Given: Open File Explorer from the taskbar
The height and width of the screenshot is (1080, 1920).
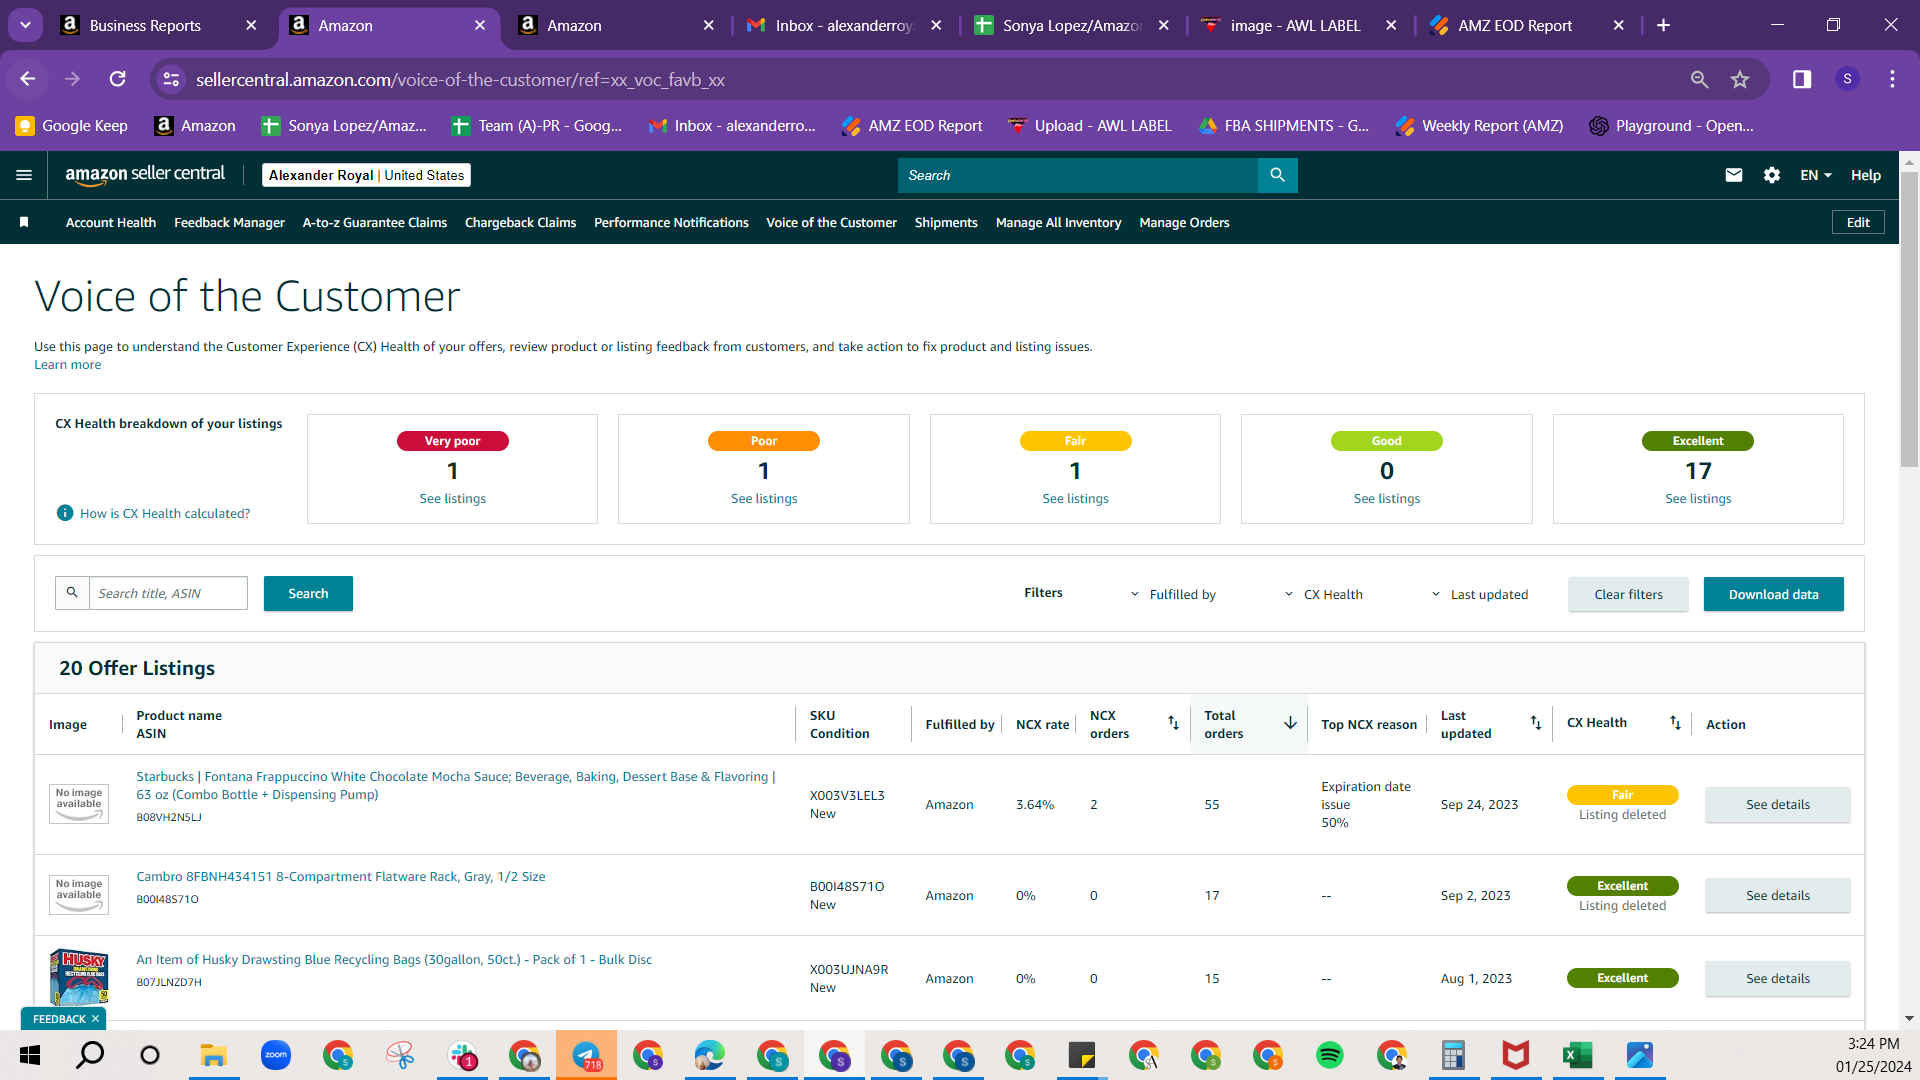Looking at the screenshot, I should [214, 1055].
